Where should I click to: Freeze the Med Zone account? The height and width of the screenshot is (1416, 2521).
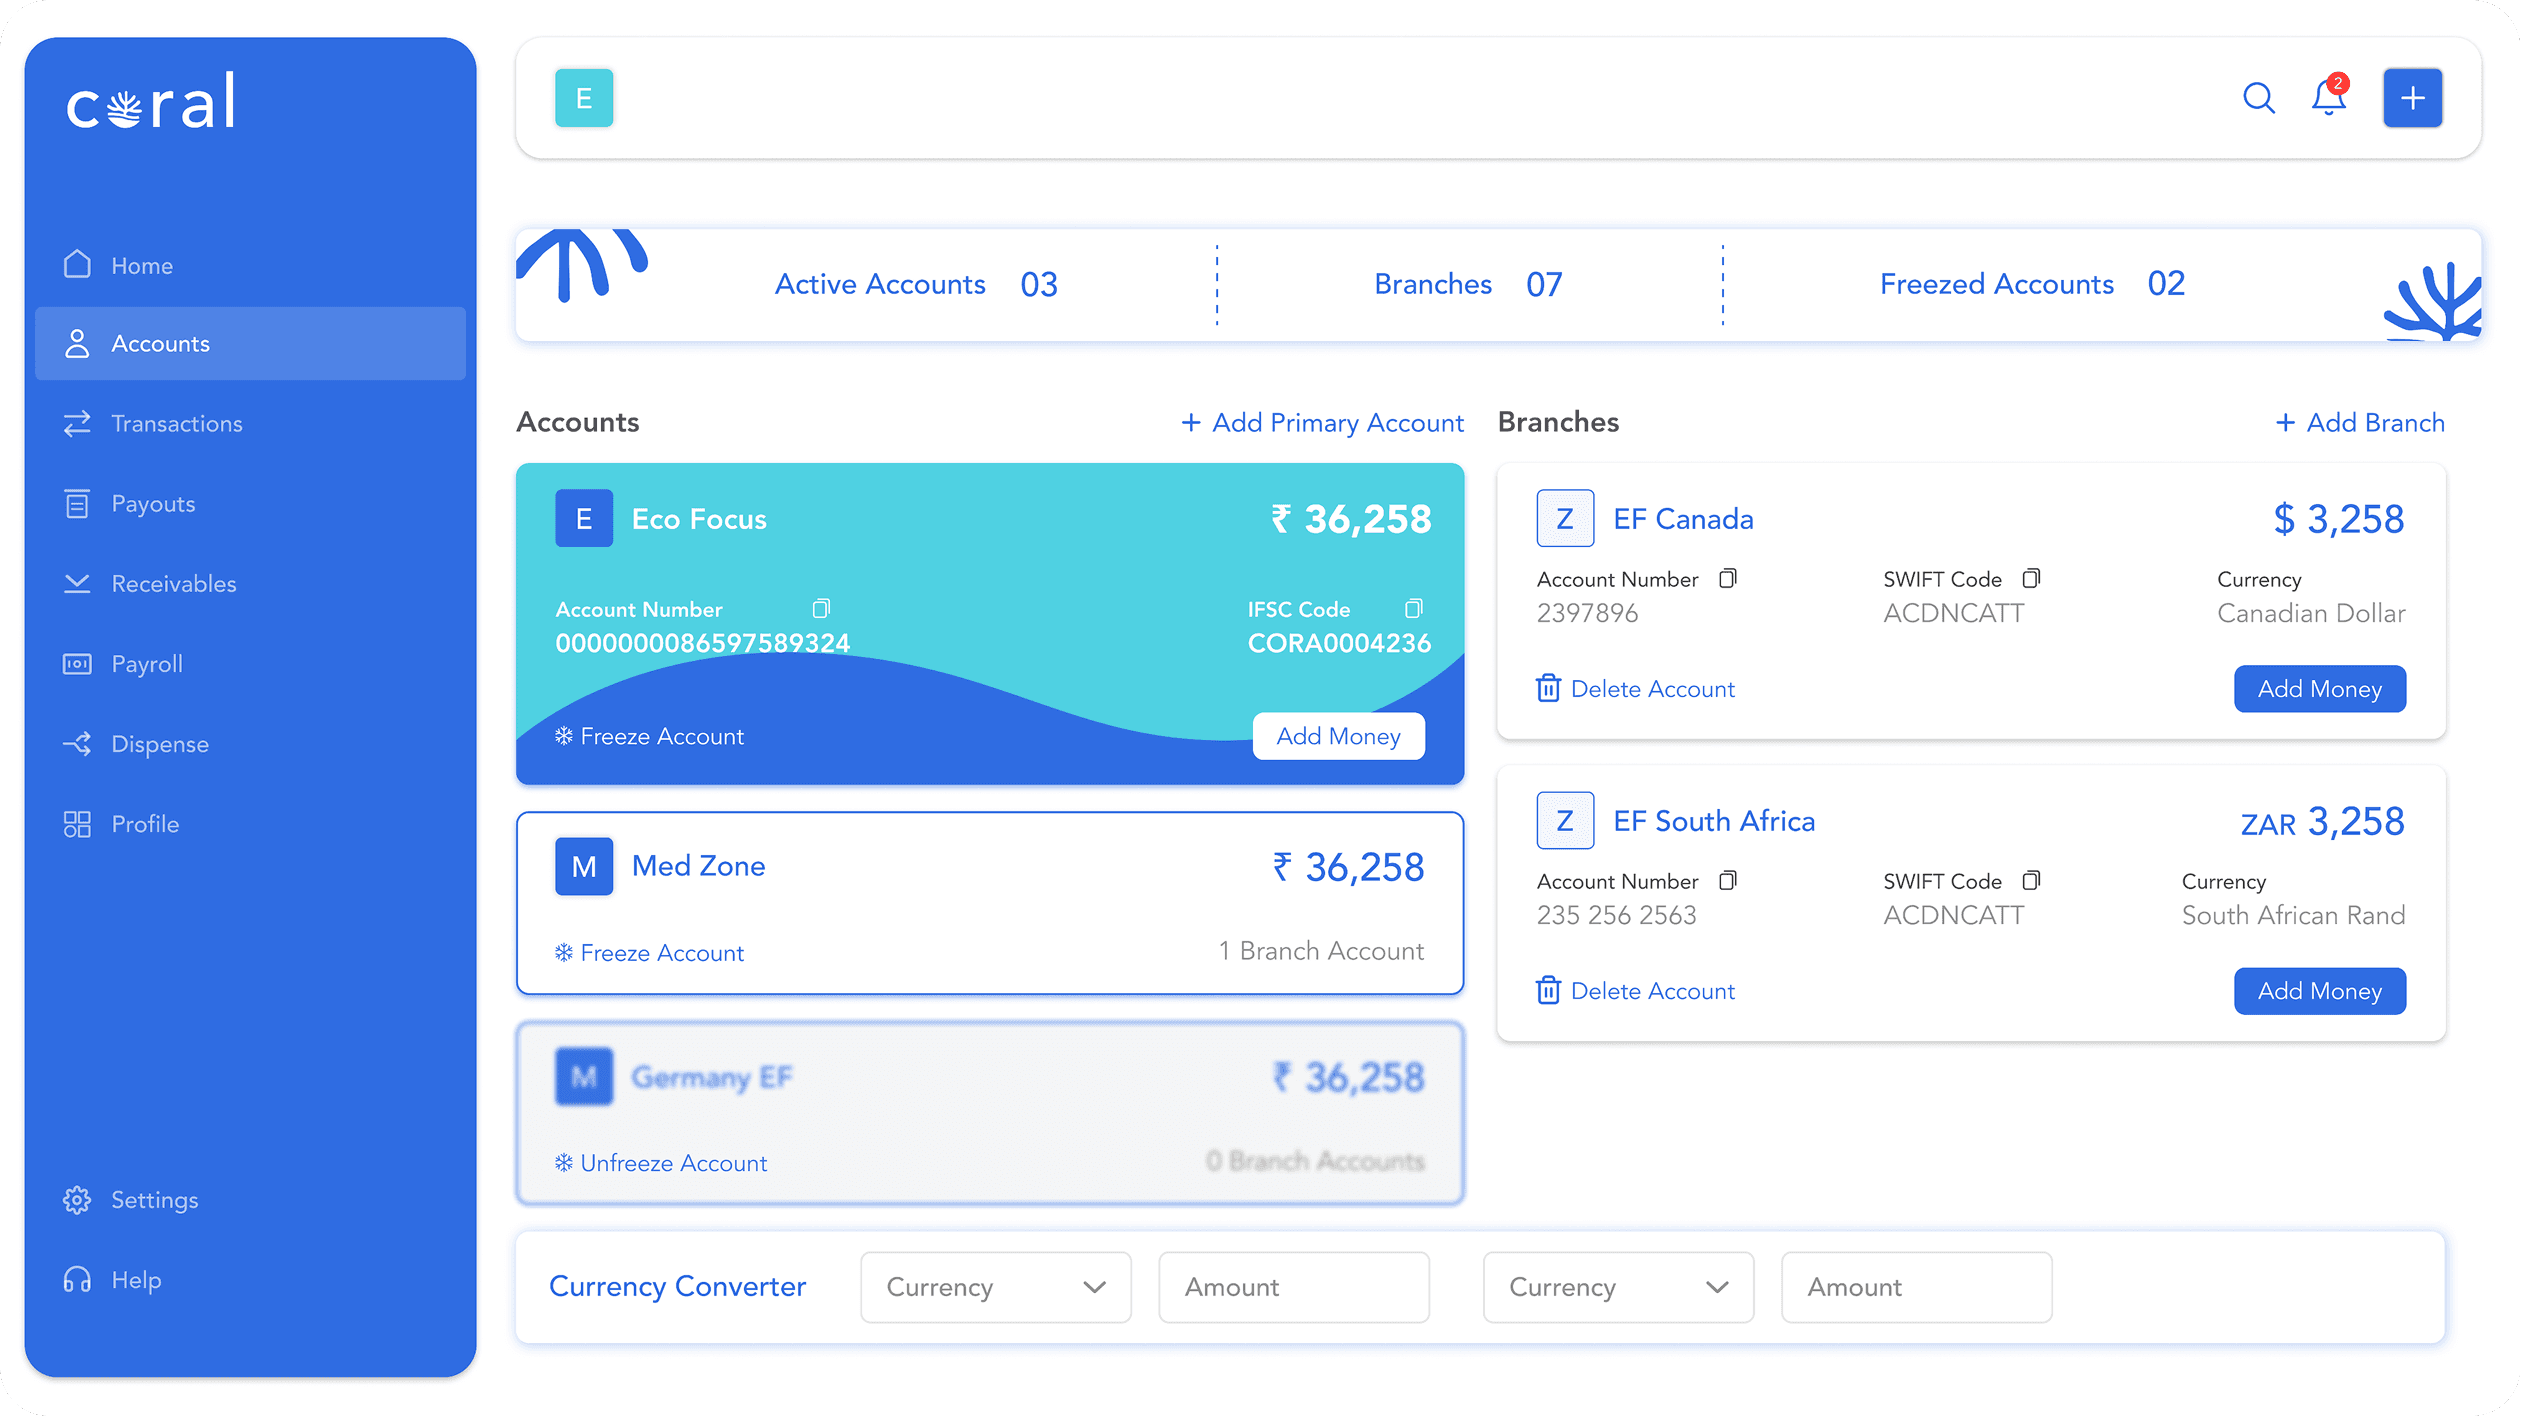point(650,953)
